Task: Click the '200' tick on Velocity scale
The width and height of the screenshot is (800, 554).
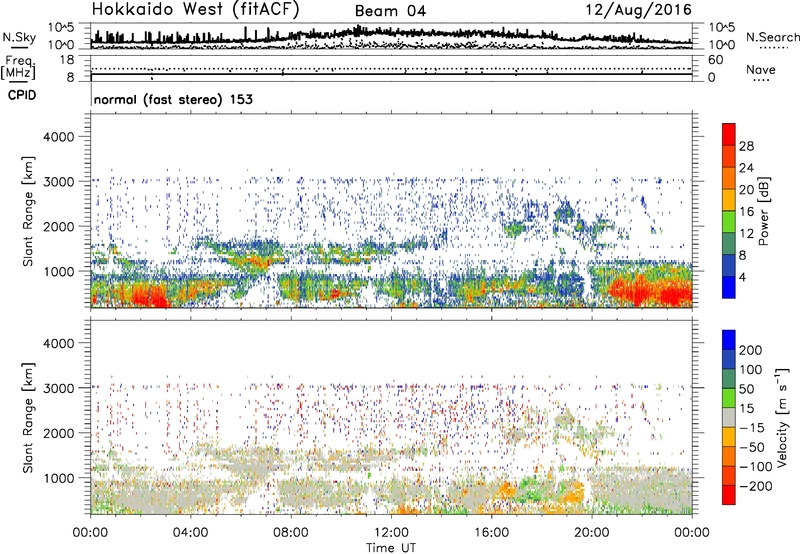Action: pos(751,350)
